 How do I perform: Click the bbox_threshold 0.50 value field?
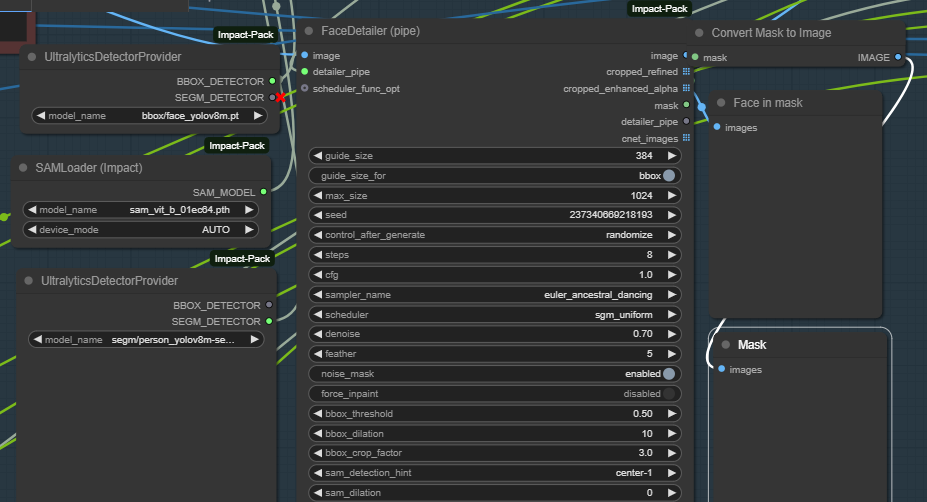click(495, 413)
